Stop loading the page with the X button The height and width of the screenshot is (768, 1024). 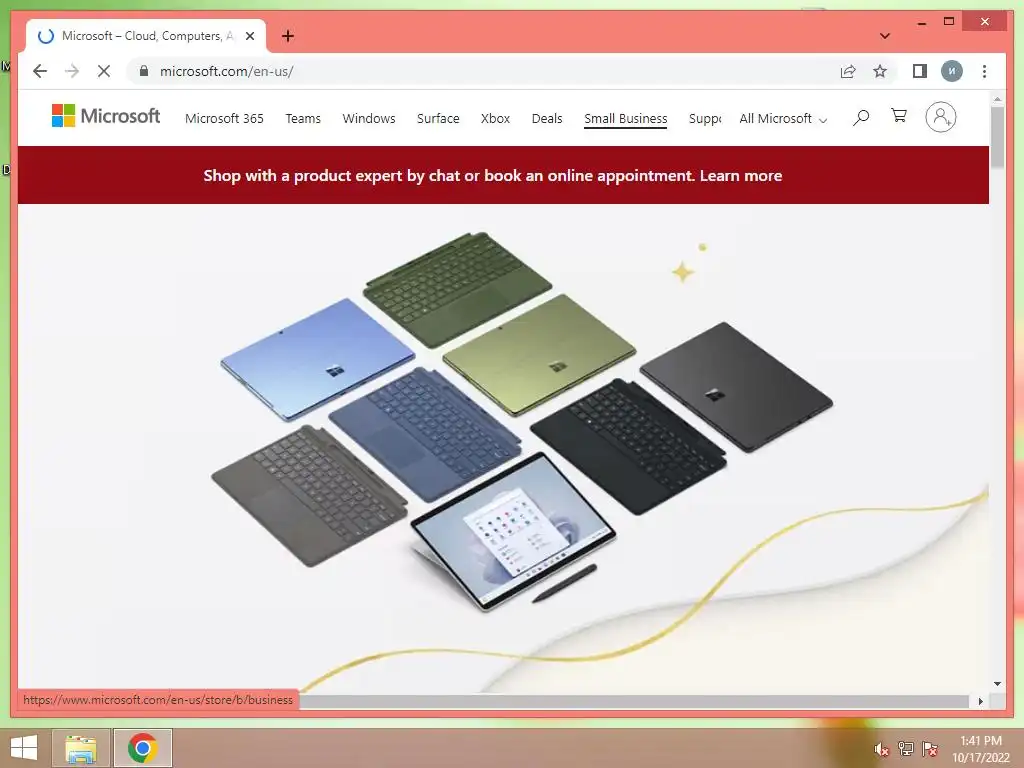tap(104, 71)
